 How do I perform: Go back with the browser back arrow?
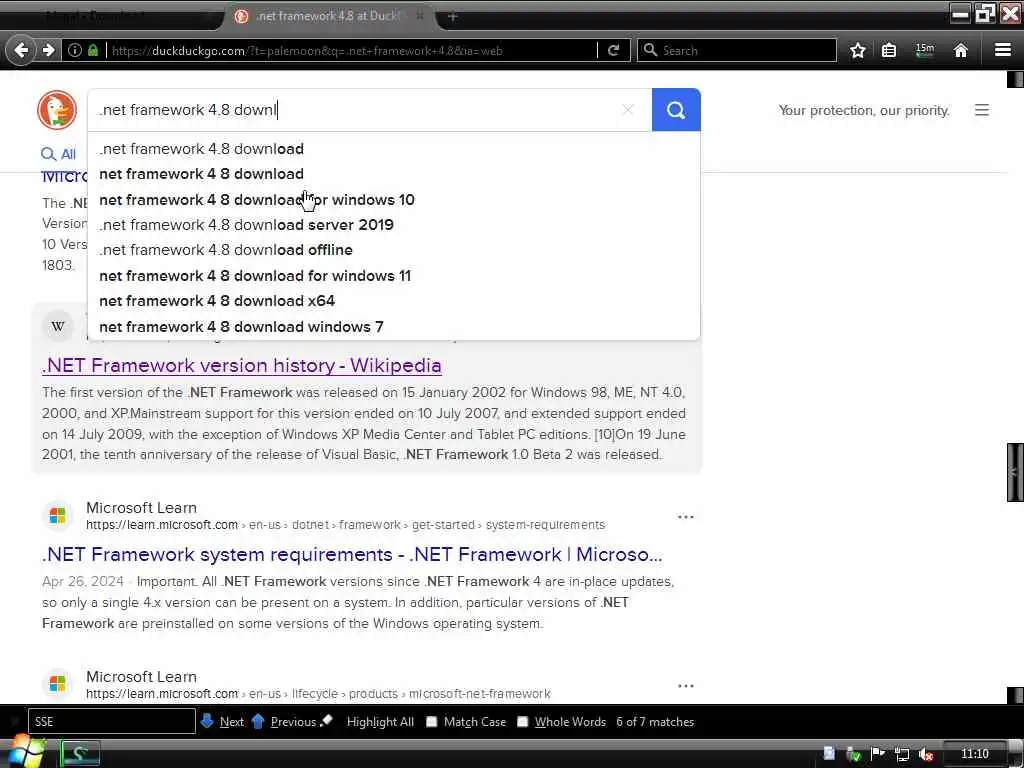pyautogui.click(x=21, y=50)
